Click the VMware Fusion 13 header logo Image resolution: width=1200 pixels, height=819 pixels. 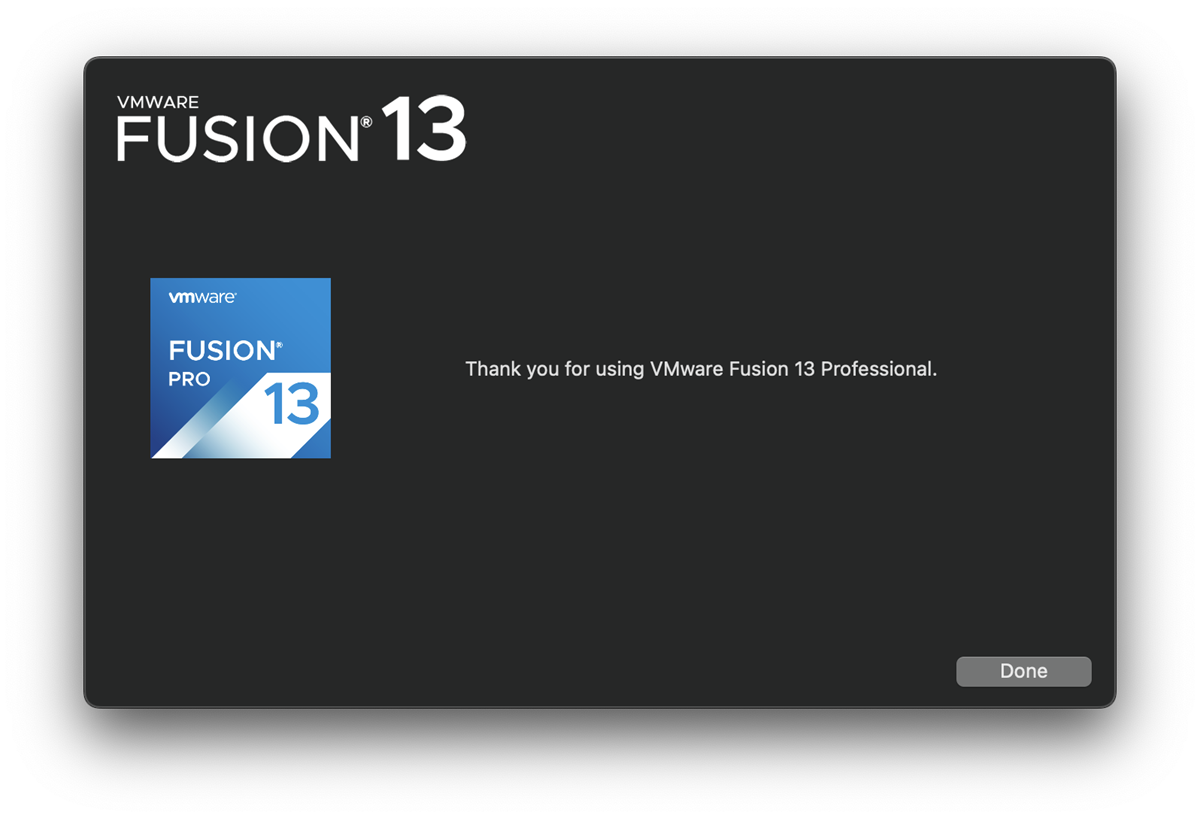click(x=291, y=129)
